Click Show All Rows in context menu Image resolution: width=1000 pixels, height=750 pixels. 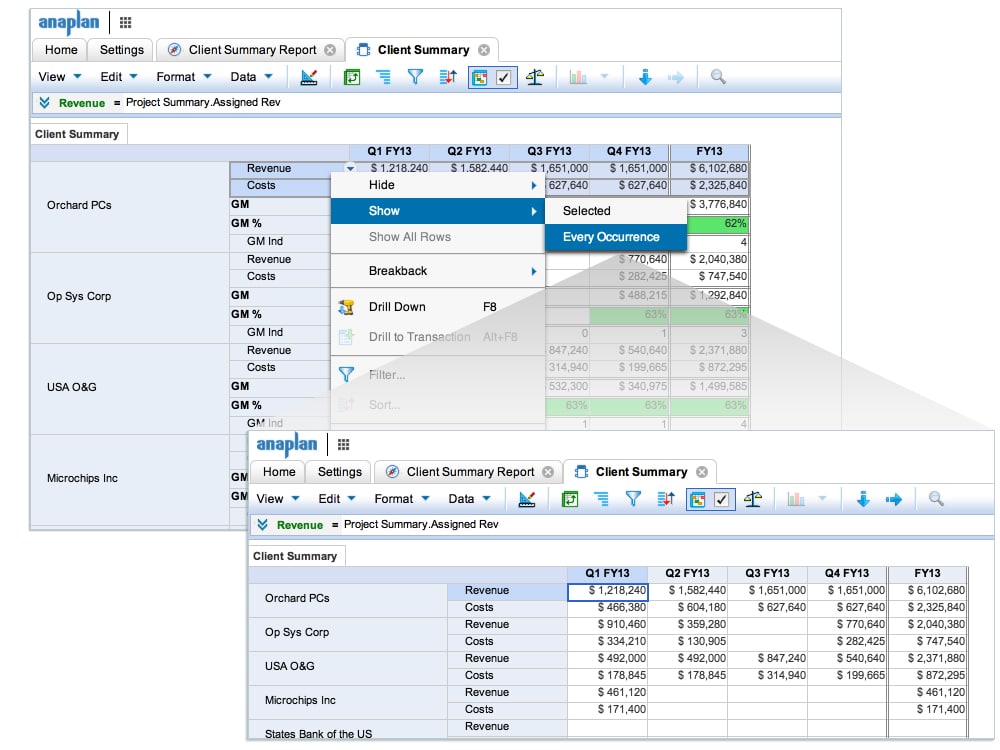pos(438,237)
